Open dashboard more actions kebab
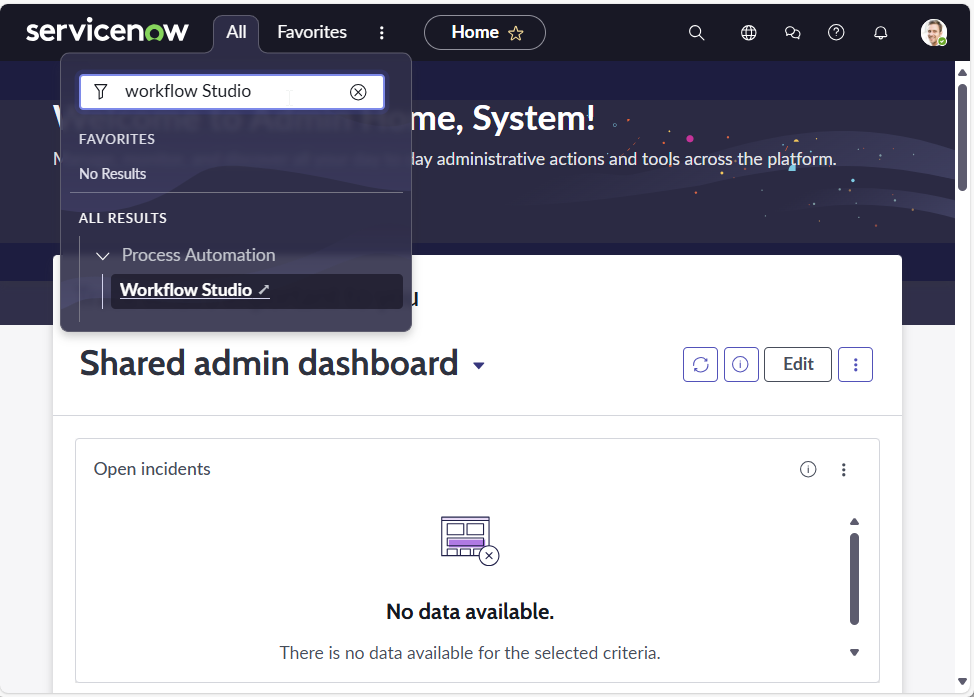 (855, 364)
